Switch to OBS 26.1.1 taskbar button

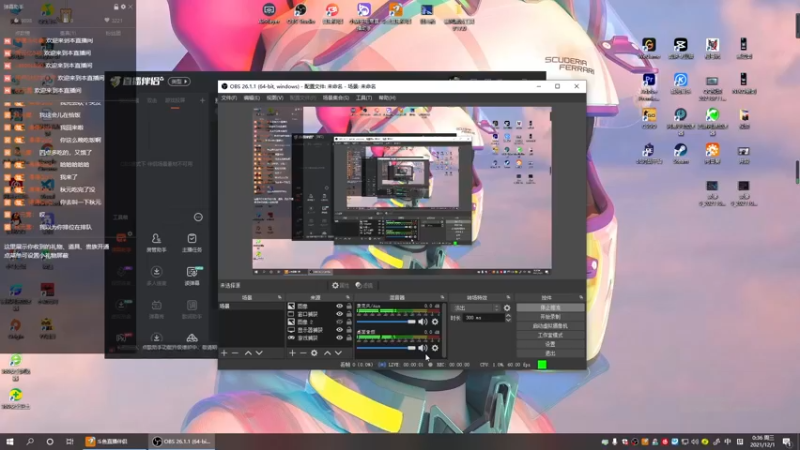coord(182,442)
